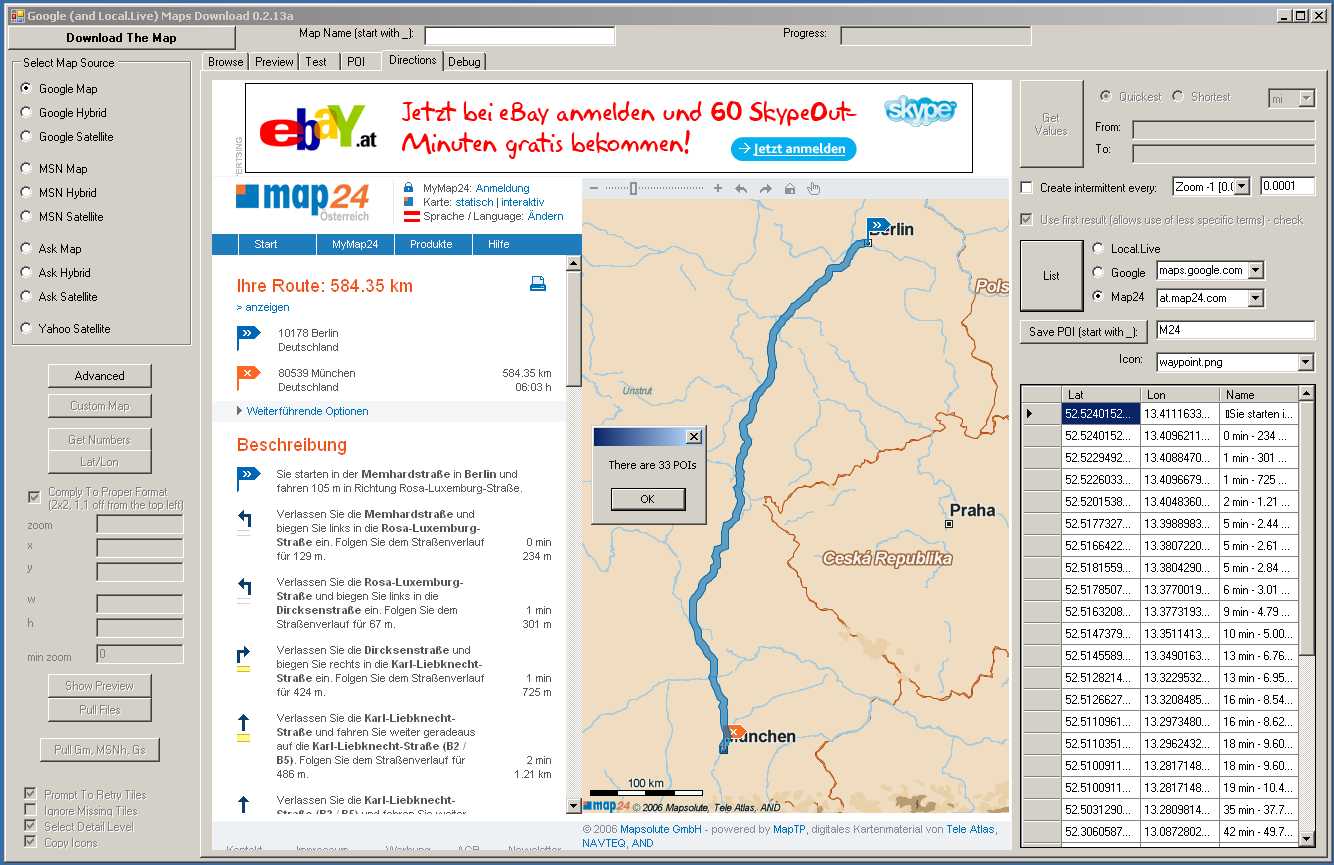Screen dimensions: 1334x865
Task: Choose Local.Live directions provider
Action: (x=1098, y=248)
